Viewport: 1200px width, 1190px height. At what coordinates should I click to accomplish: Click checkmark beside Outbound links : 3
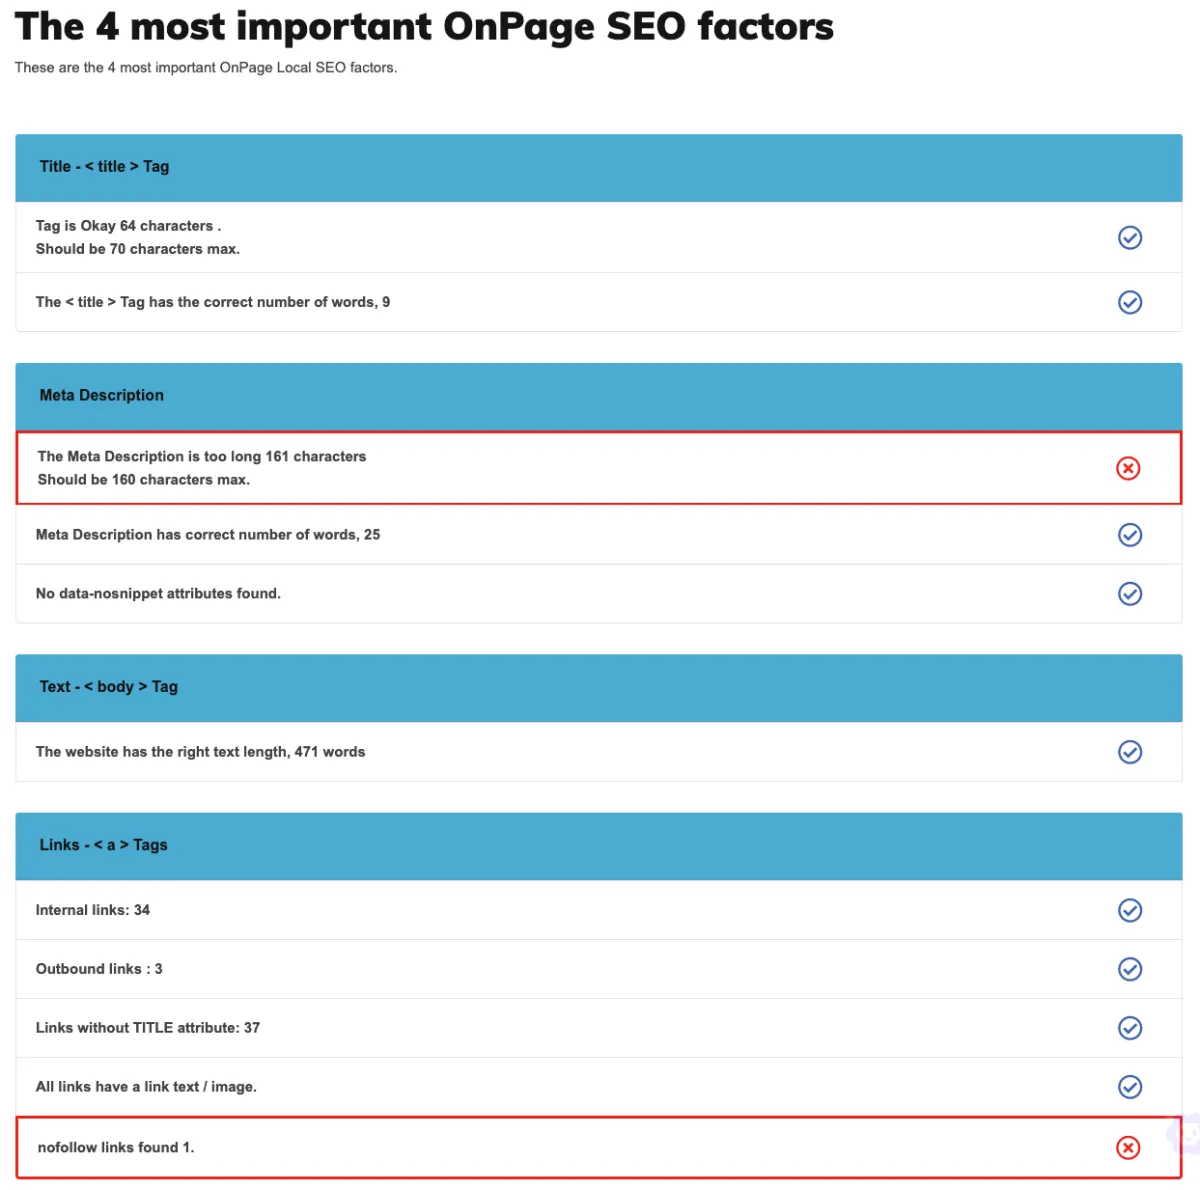1130,969
